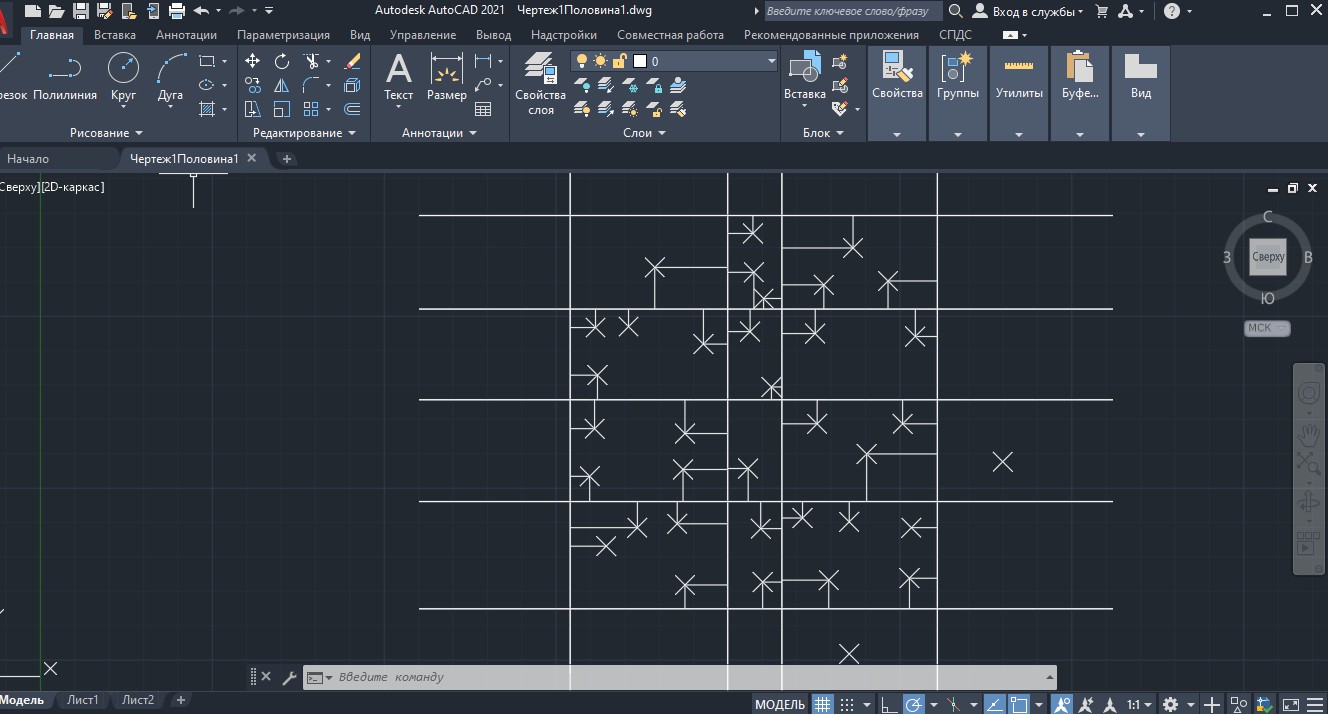Activate the Move tool in Редактирование panel
Image resolution: width=1328 pixels, height=714 pixels.
(253, 61)
